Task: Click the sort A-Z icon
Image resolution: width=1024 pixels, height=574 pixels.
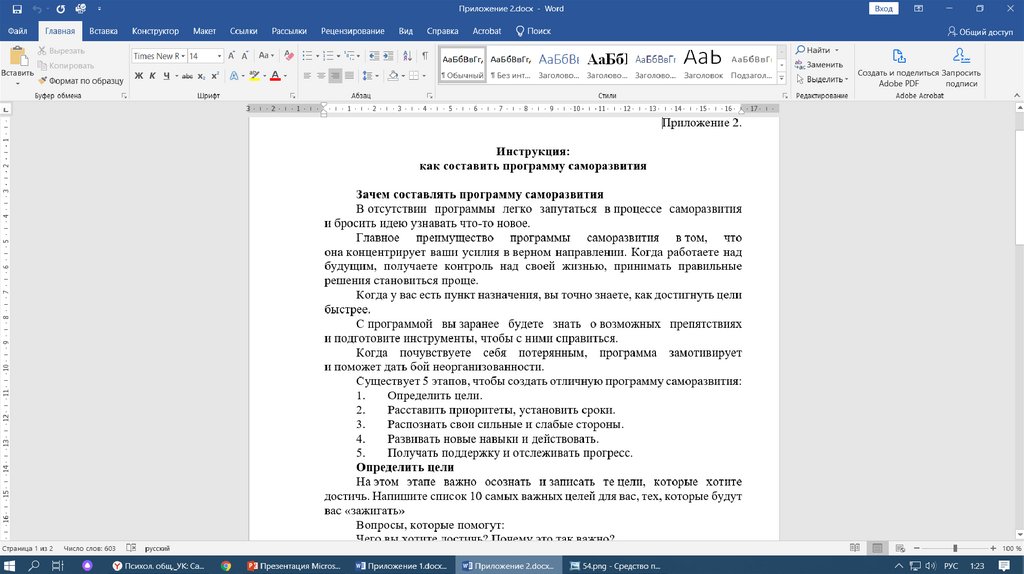Action: click(407, 56)
